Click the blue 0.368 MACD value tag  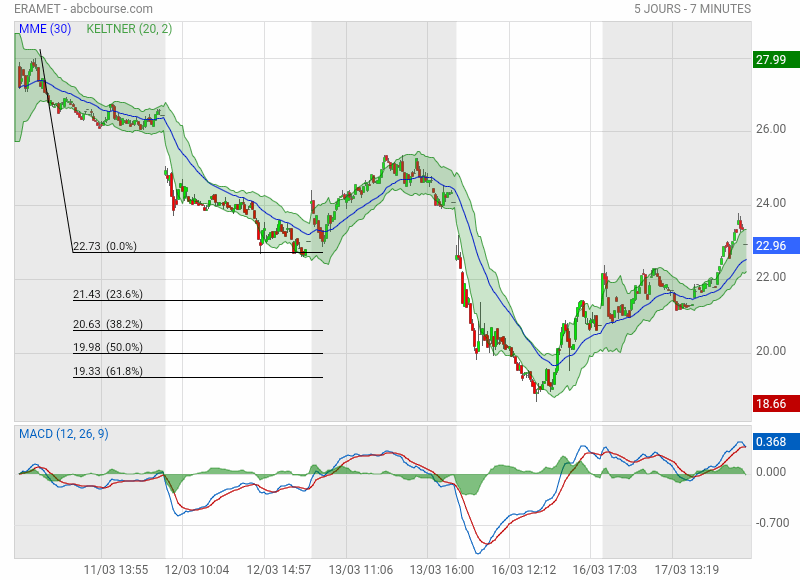click(x=776, y=442)
